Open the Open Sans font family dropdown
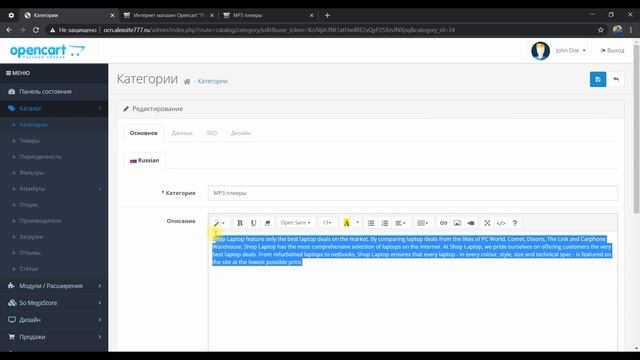The width and height of the screenshot is (640, 360). tap(296, 223)
